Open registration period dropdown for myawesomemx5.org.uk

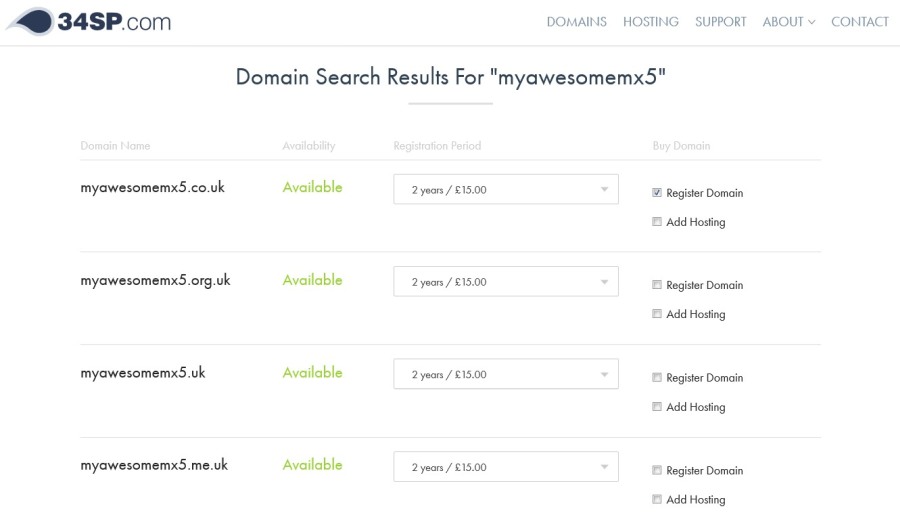coord(506,282)
